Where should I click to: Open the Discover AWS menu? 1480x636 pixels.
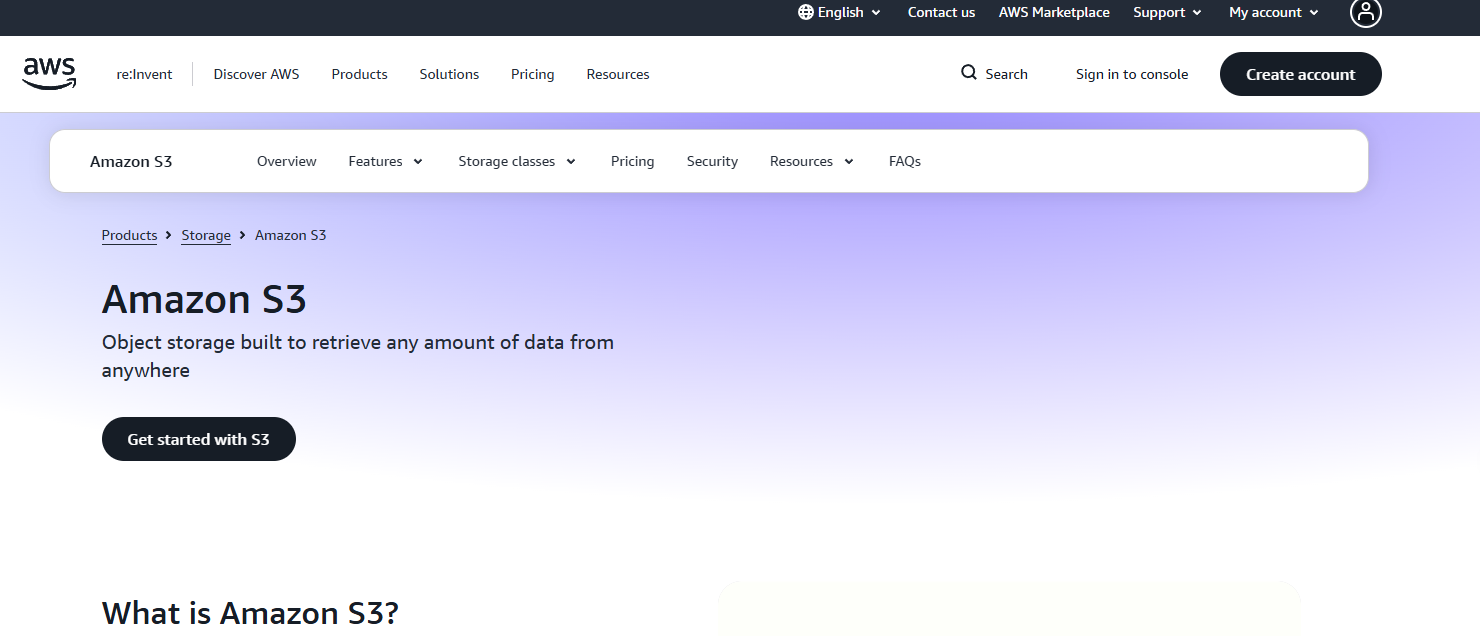click(256, 74)
